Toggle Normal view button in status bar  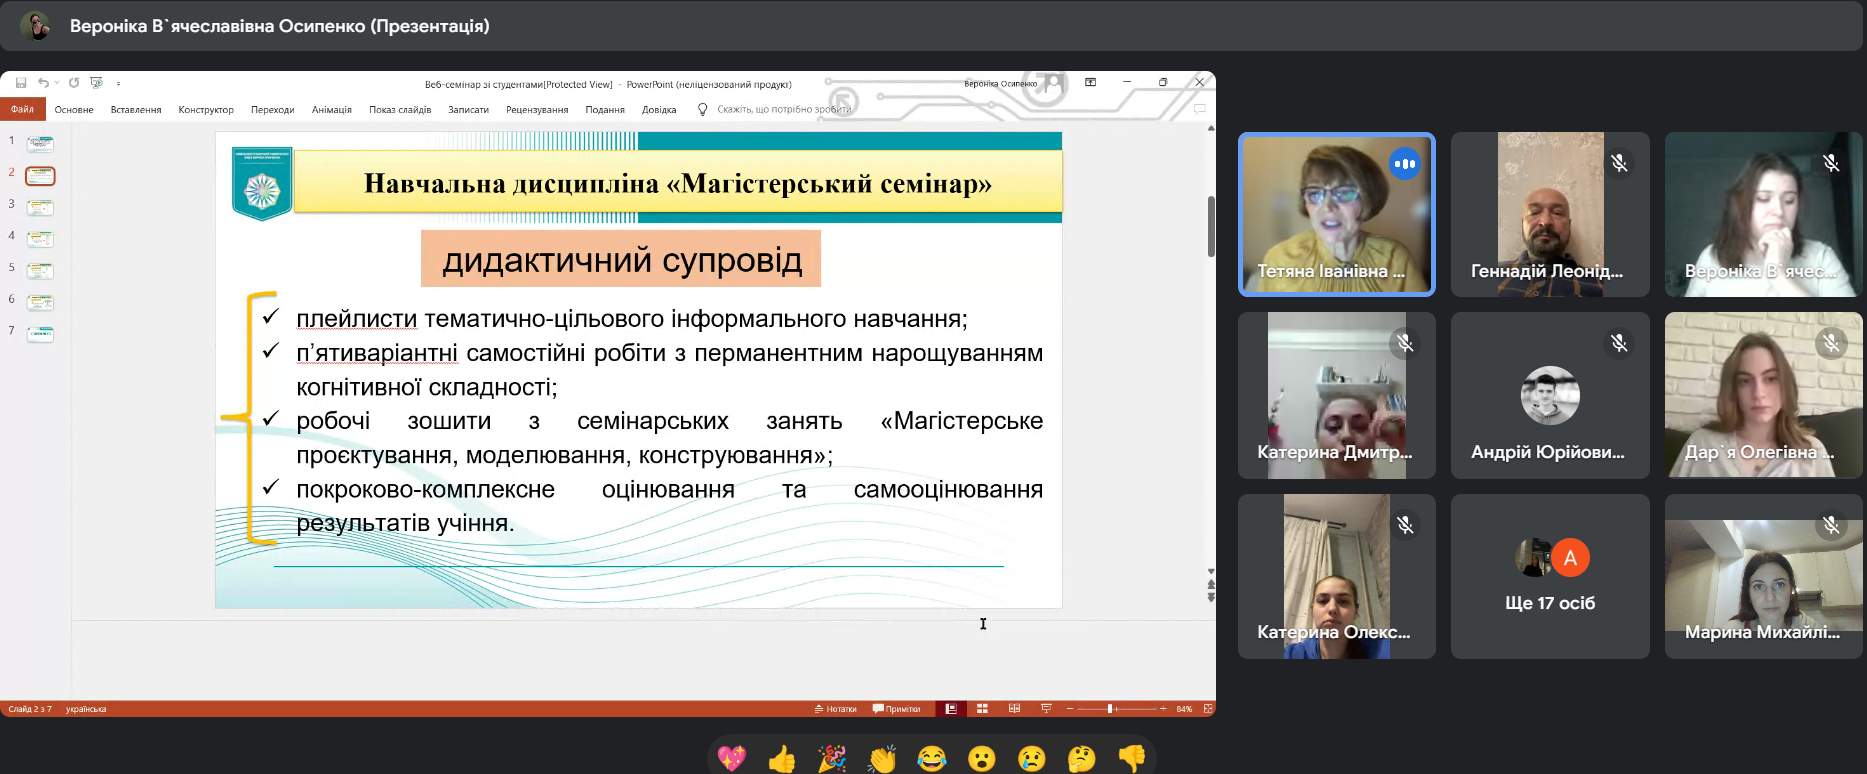950,709
